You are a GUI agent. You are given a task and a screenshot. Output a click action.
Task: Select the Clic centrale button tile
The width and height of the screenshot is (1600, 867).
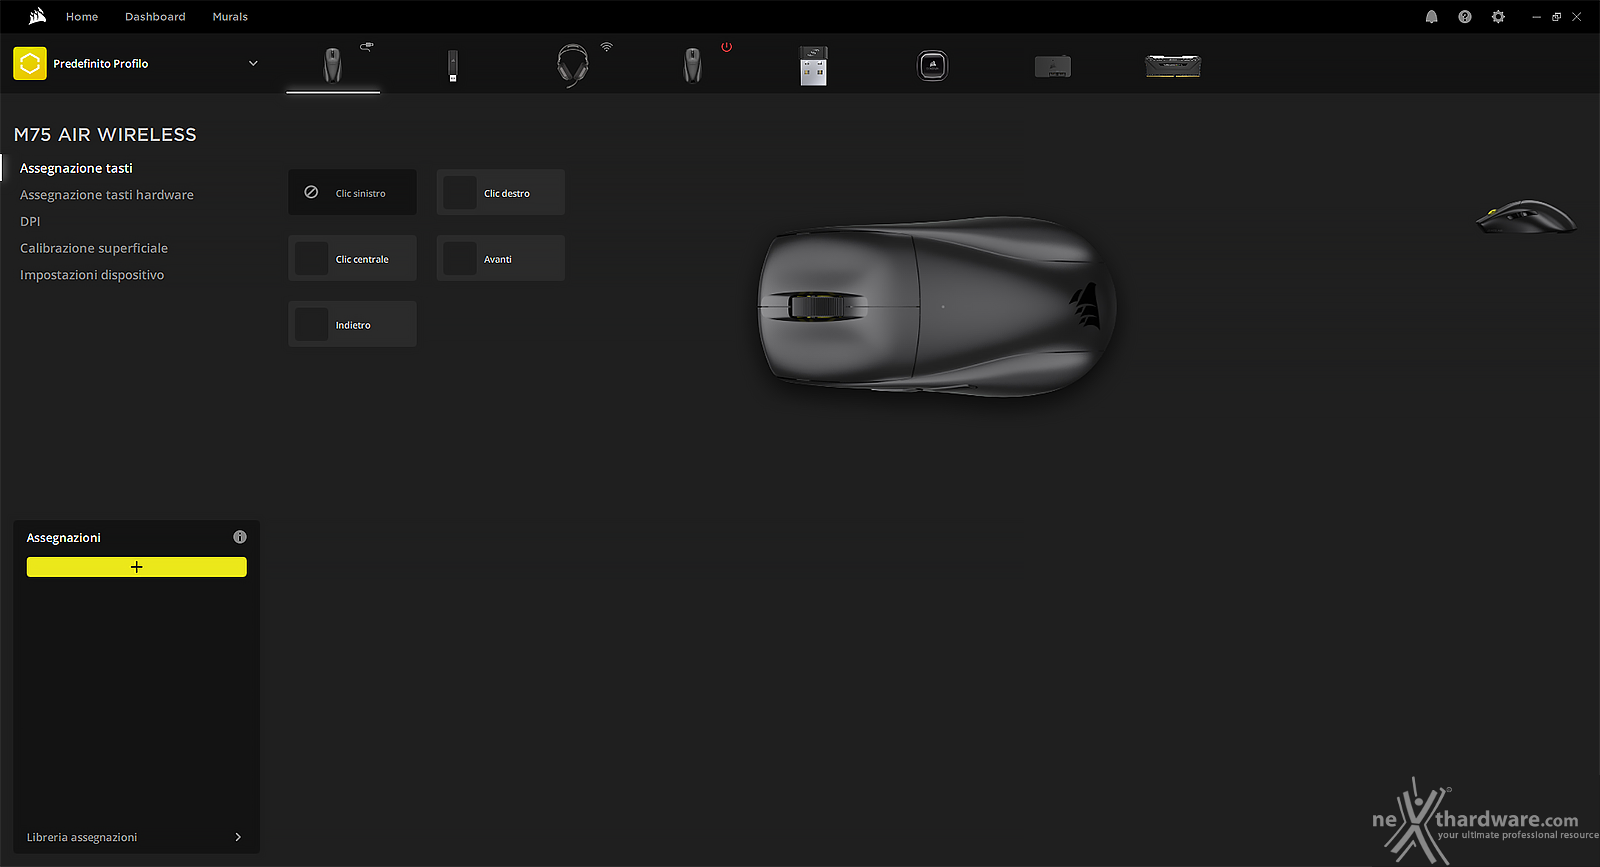pos(352,258)
